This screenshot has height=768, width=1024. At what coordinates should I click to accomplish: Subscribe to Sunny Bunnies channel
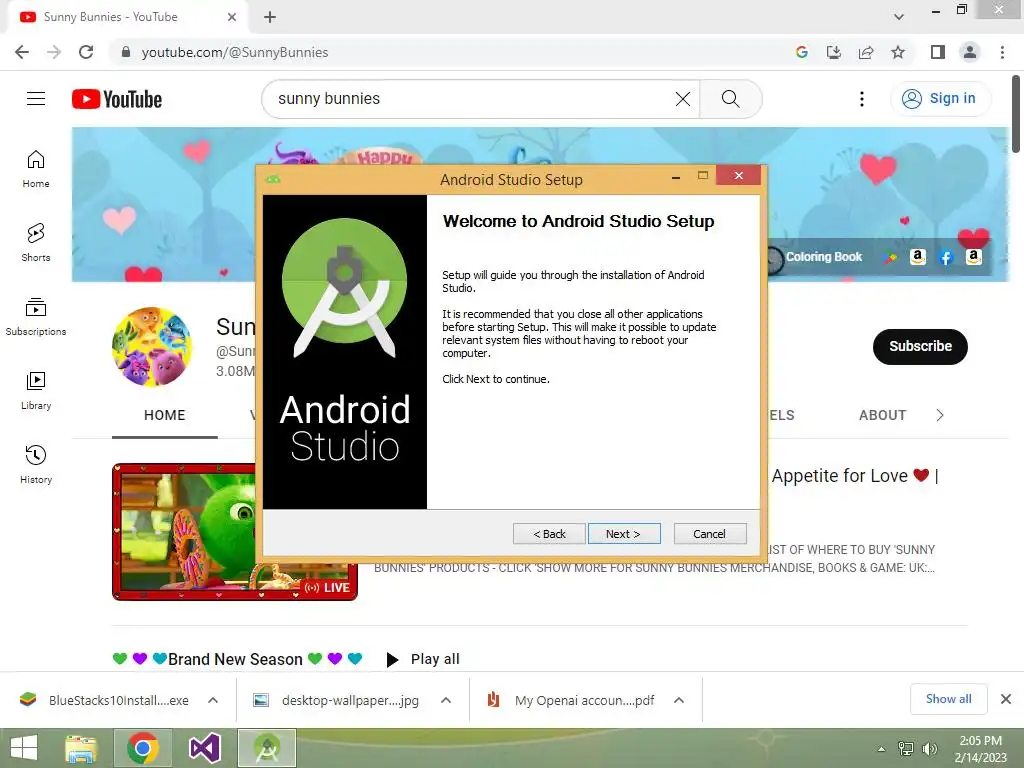point(920,346)
